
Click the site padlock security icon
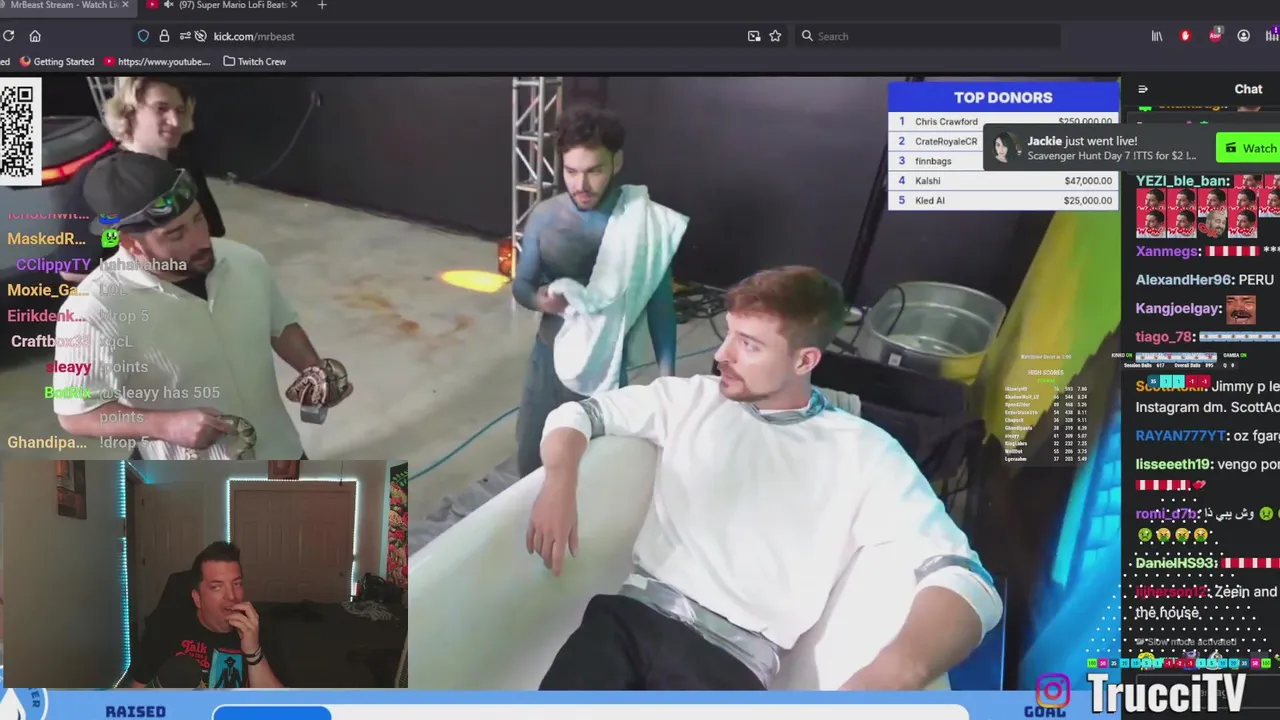tap(164, 36)
